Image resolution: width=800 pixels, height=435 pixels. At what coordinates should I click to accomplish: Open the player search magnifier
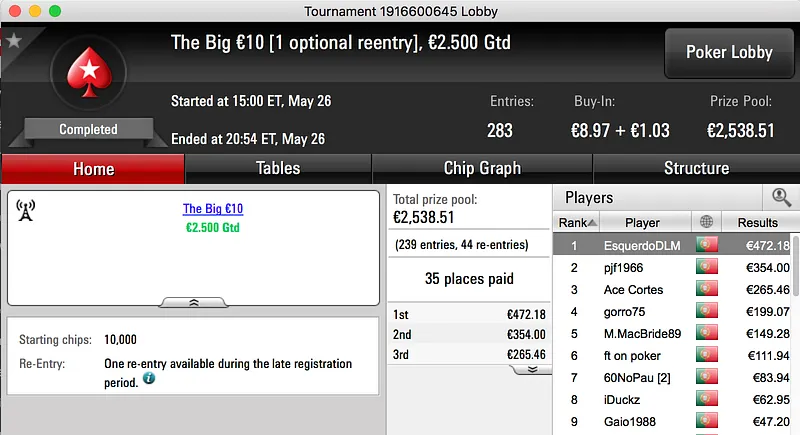(x=780, y=198)
